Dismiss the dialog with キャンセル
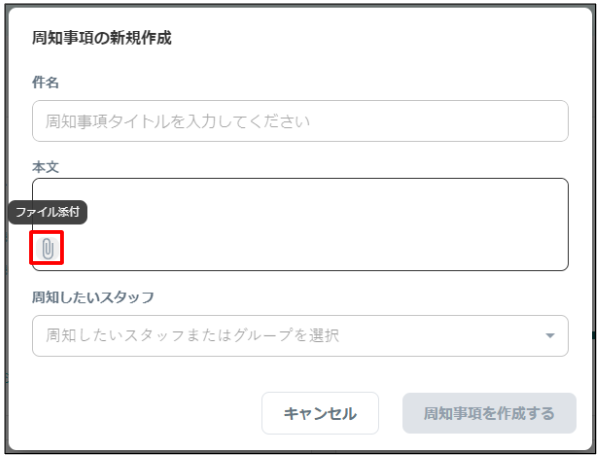Screen dimensions: 602x460 [320, 413]
